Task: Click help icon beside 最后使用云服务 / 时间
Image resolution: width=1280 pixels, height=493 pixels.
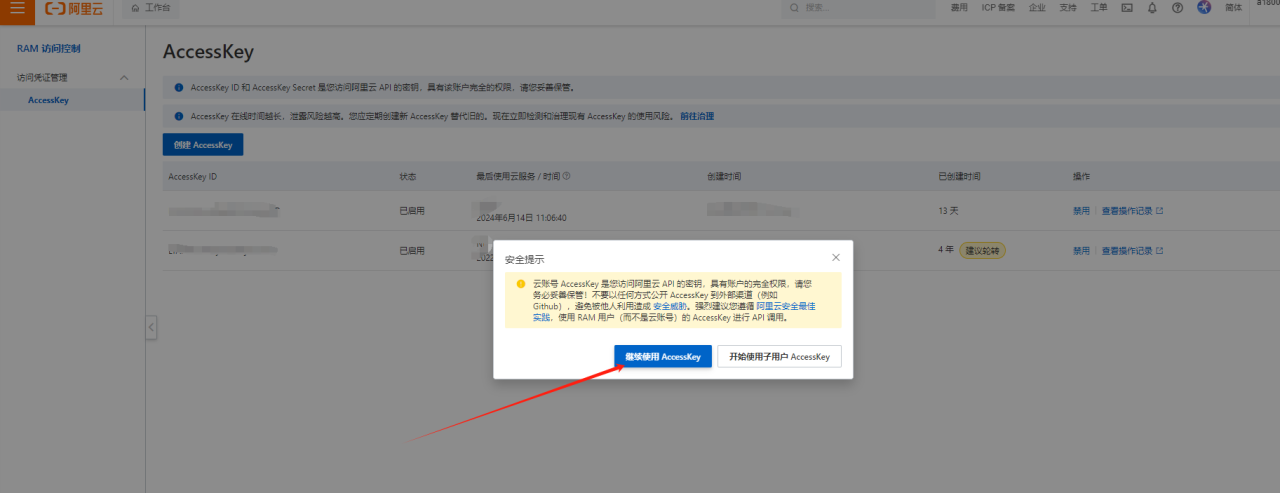Action: [x=567, y=176]
